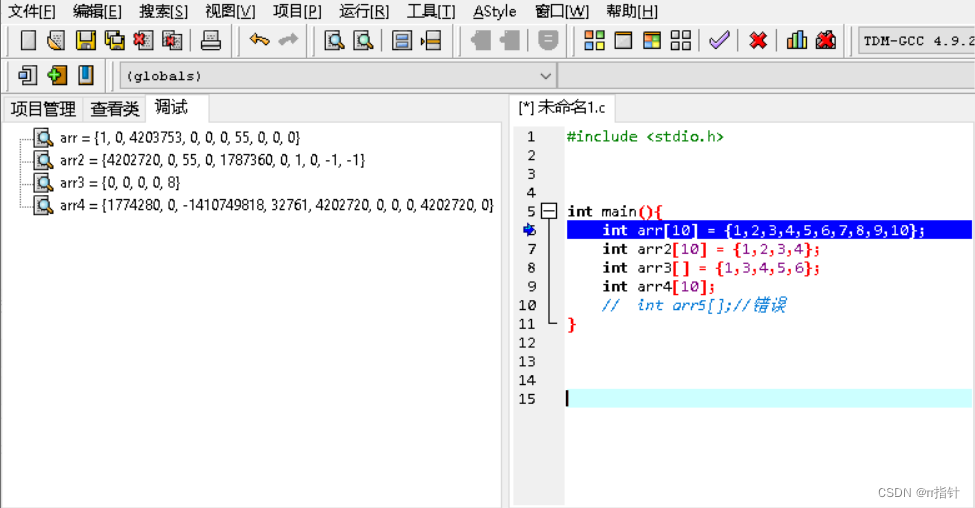Click the highlighted int arr[10] line
The width and height of the screenshot is (975, 508).
[769, 230]
